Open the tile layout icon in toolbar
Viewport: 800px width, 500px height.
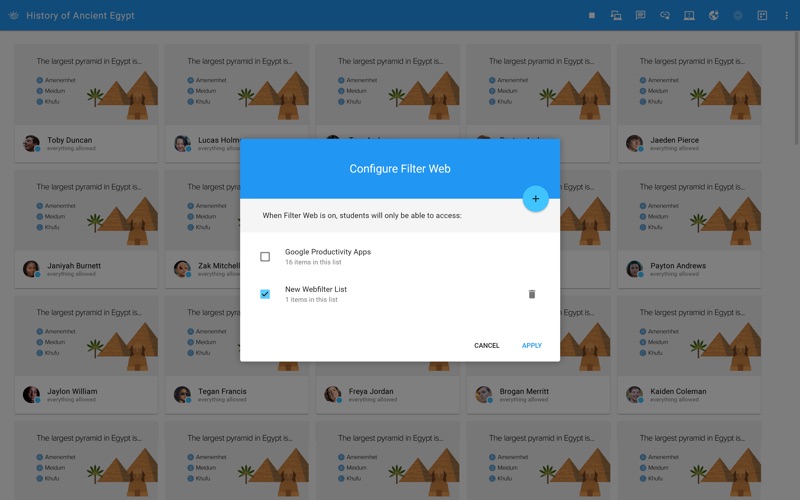[762, 15]
